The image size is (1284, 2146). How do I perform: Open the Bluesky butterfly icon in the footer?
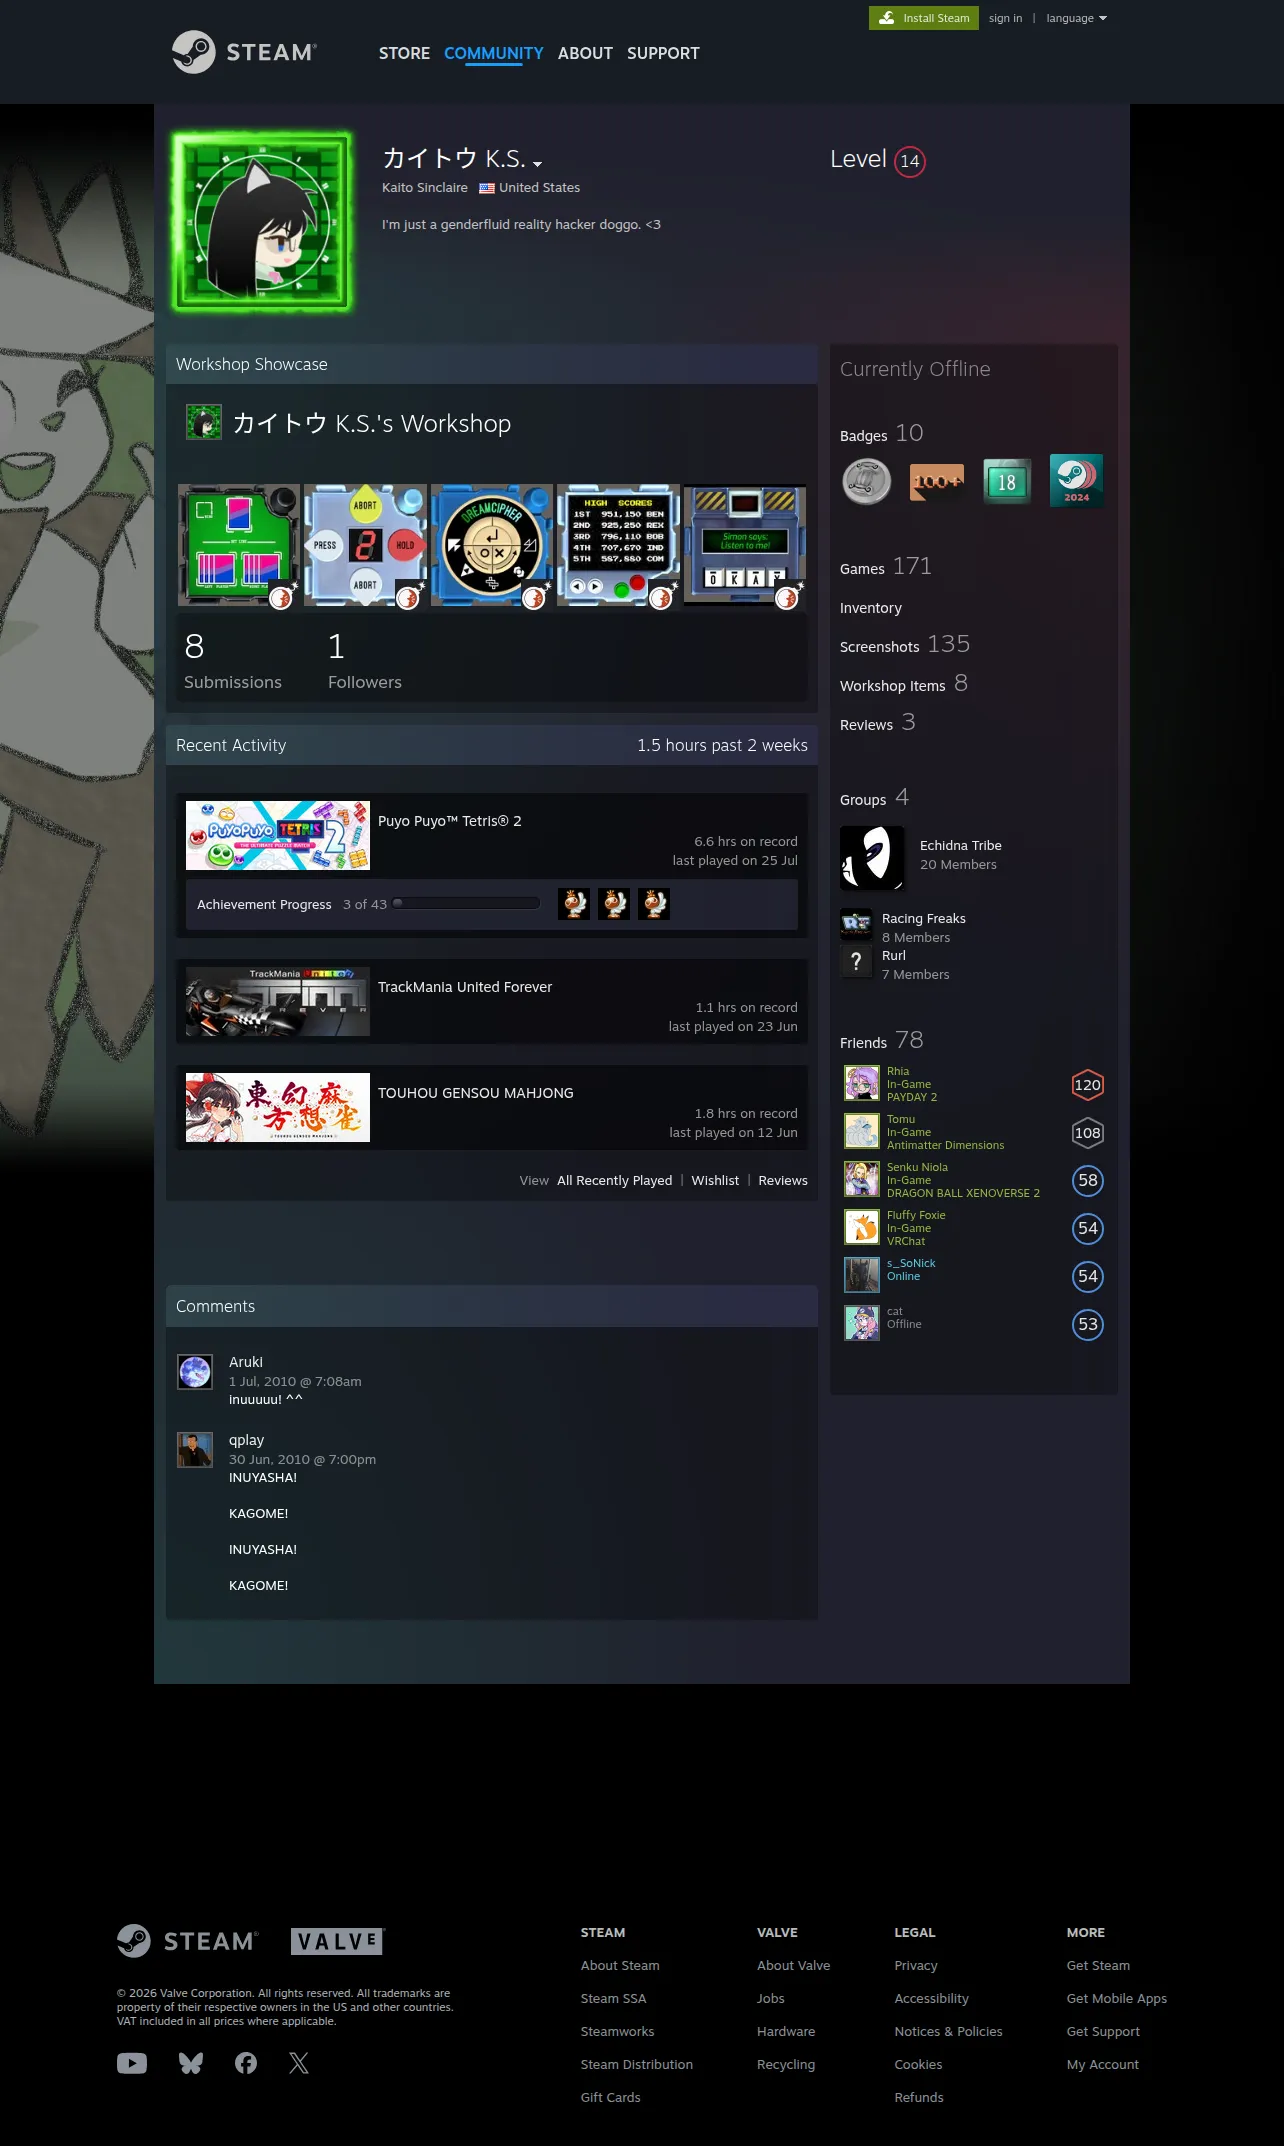point(191,2063)
